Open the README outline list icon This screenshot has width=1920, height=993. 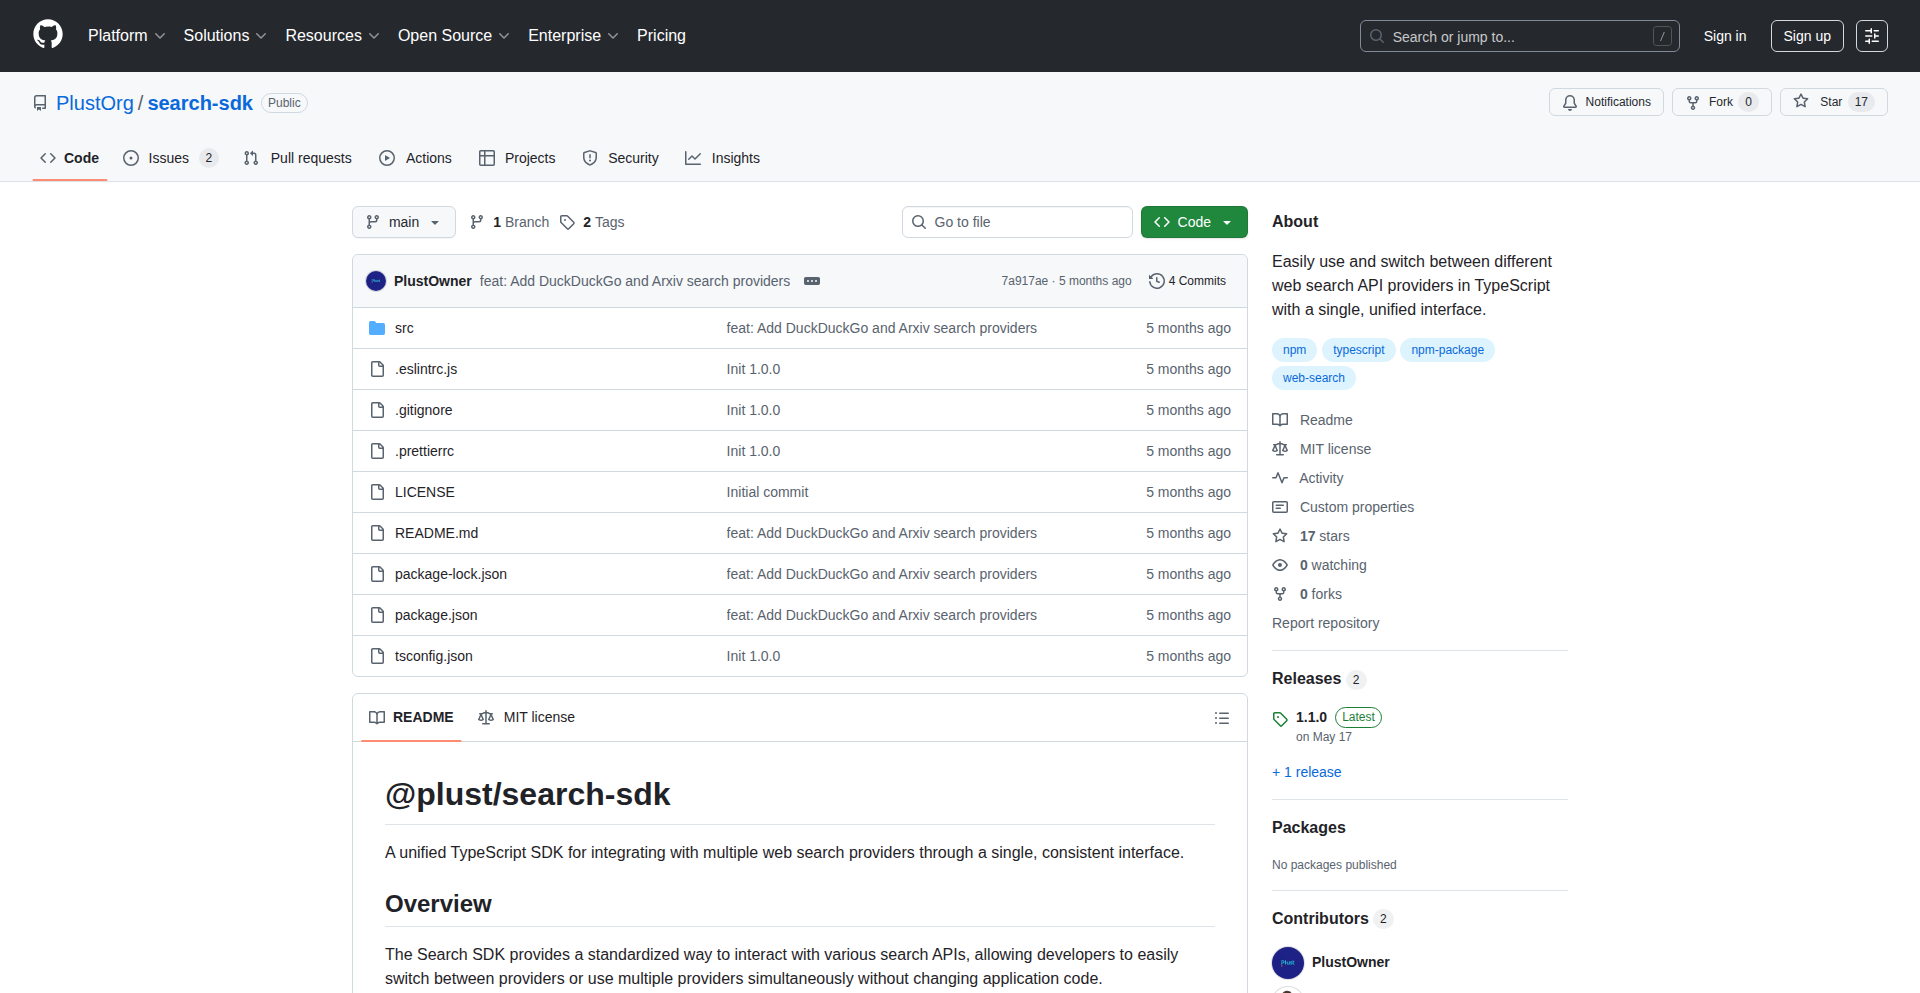(x=1221, y=718)
